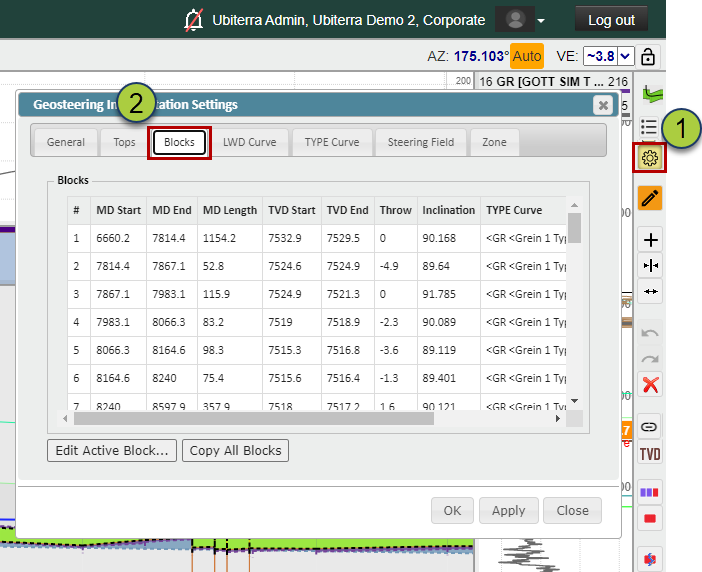The width and height of the screenshot is (702, 572).
Task: Click the MD Start column header
Action: coord(119,210)
